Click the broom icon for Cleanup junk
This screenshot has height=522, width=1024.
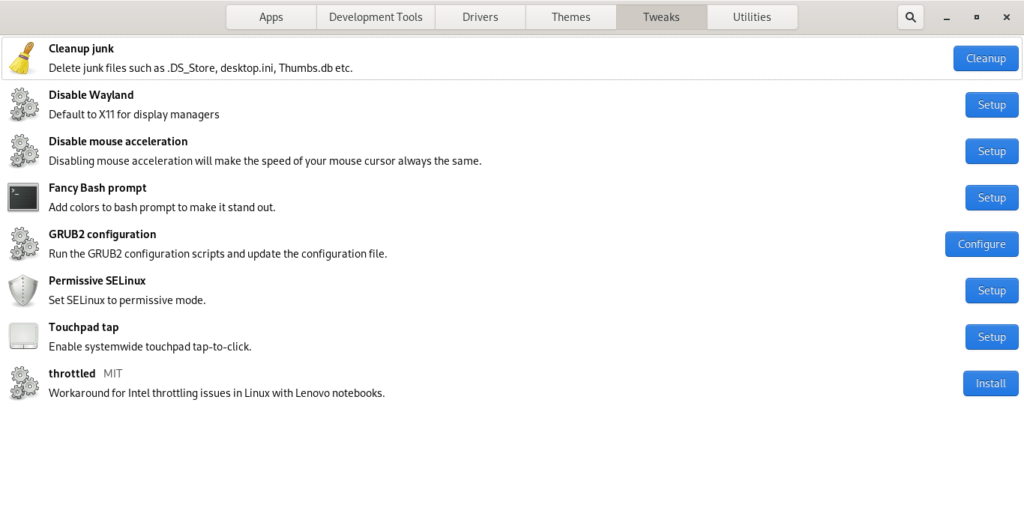pos(23,58)
